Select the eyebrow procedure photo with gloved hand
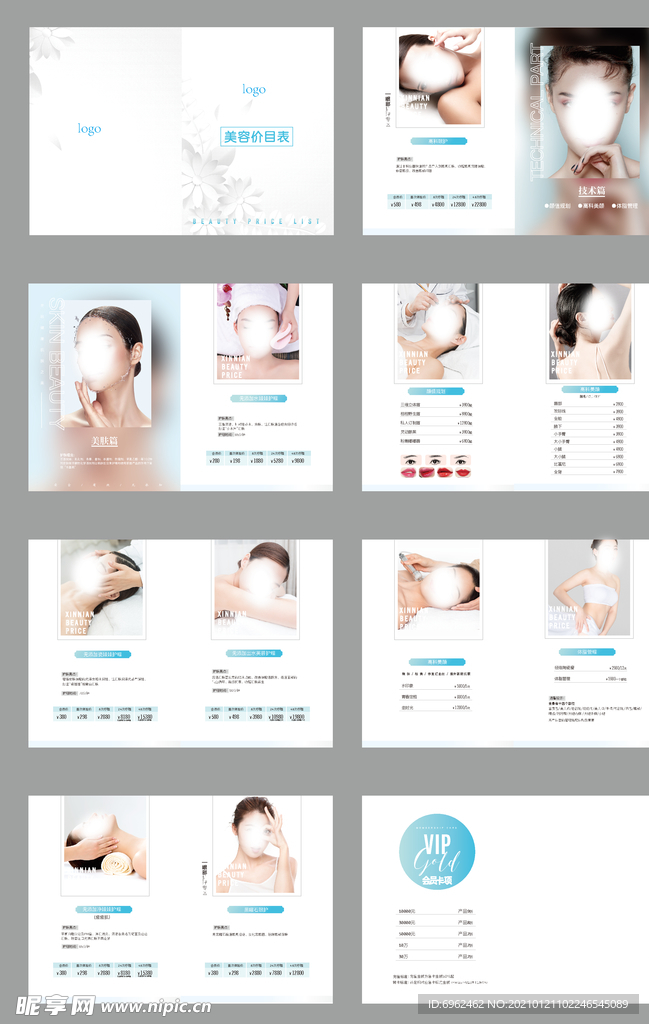Viewport: 649px width, 1024px height. [437, 332]
